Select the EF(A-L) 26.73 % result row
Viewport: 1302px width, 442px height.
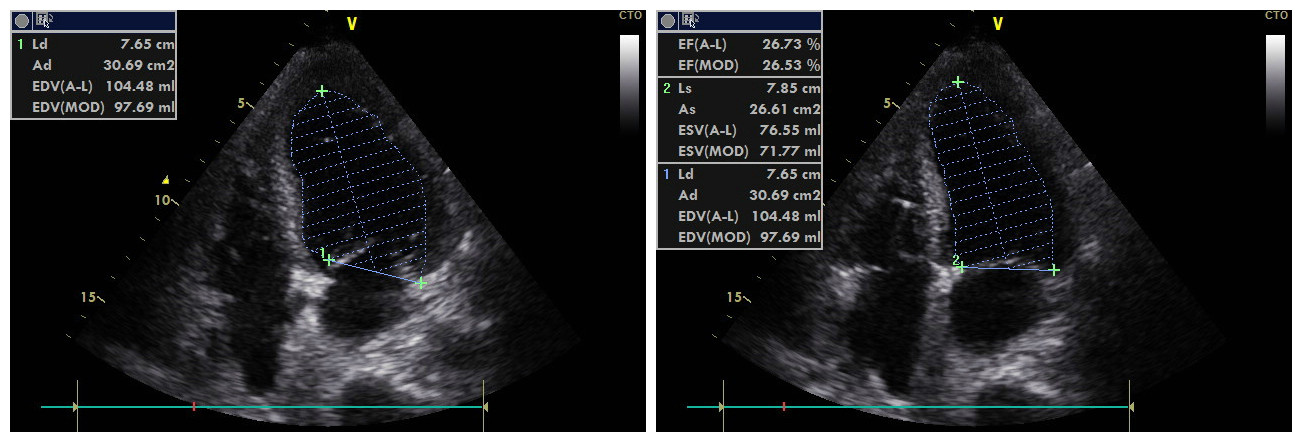pyautogui.click(x=740, y=44)
